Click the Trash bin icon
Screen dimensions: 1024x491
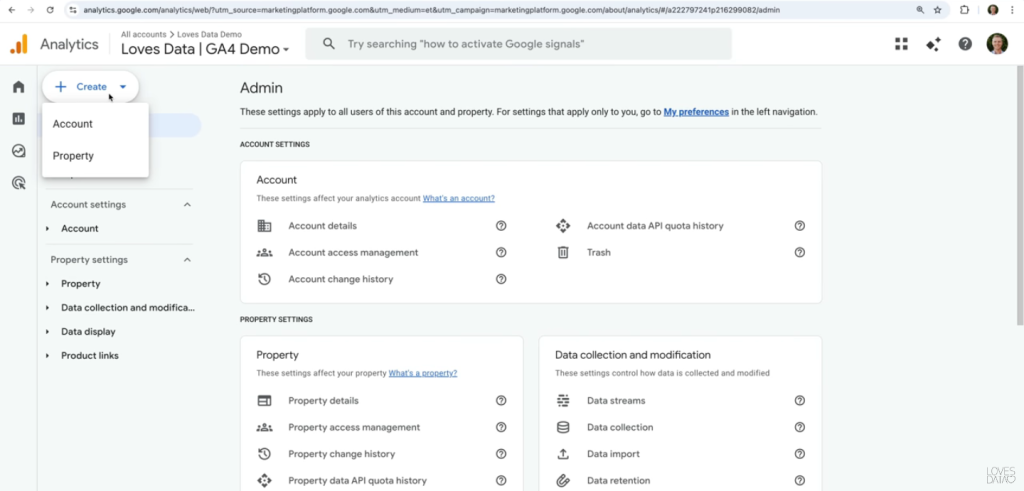pyautogui.click(x=563, y=253)
